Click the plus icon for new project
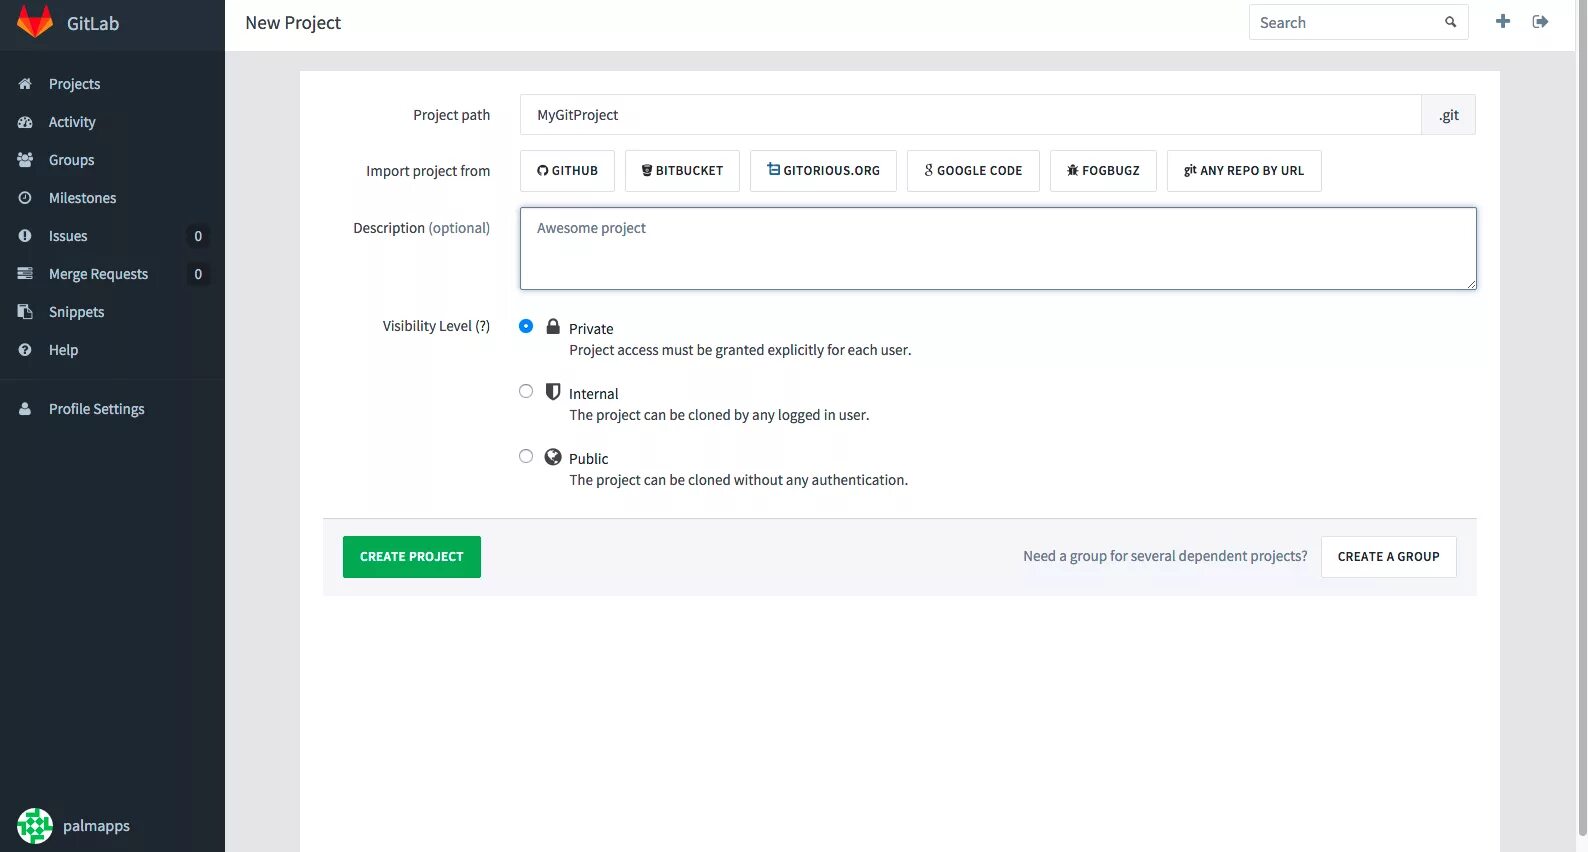The width and height of the screenshot is (1588, 852). (1503, 21)
